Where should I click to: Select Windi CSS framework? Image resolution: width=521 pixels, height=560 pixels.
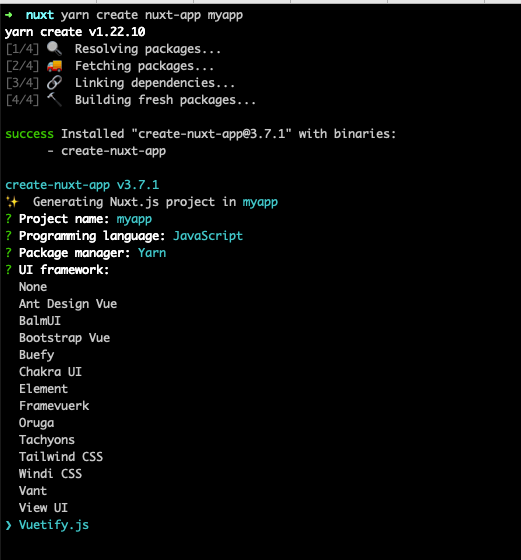(50, 474)
